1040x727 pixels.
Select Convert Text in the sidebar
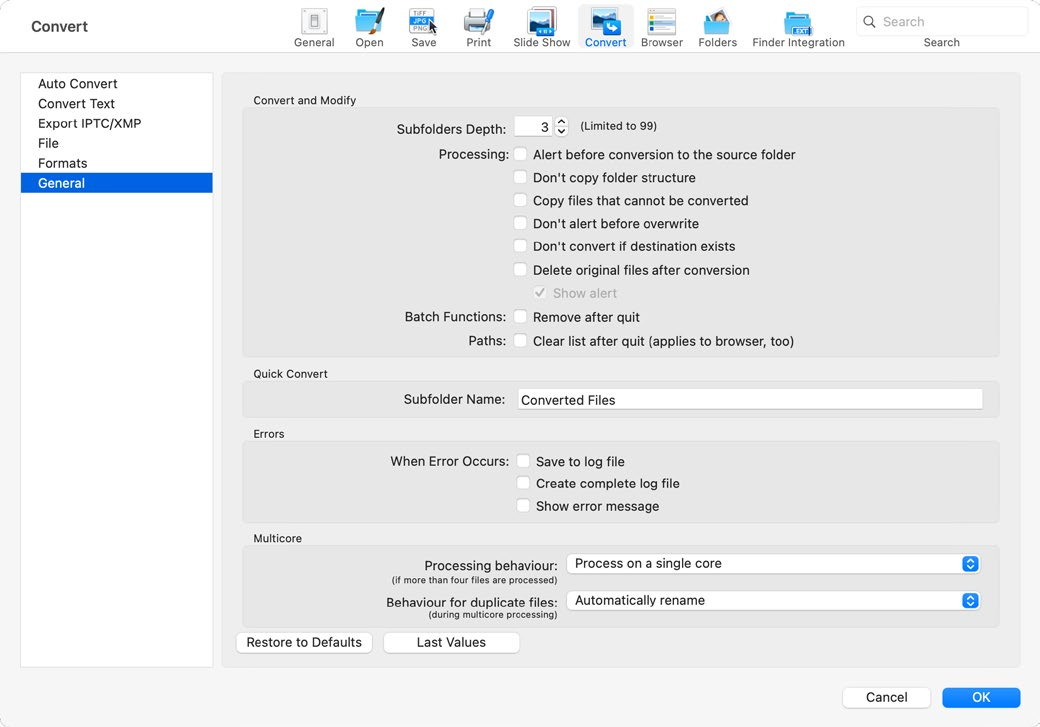[117, 103]
